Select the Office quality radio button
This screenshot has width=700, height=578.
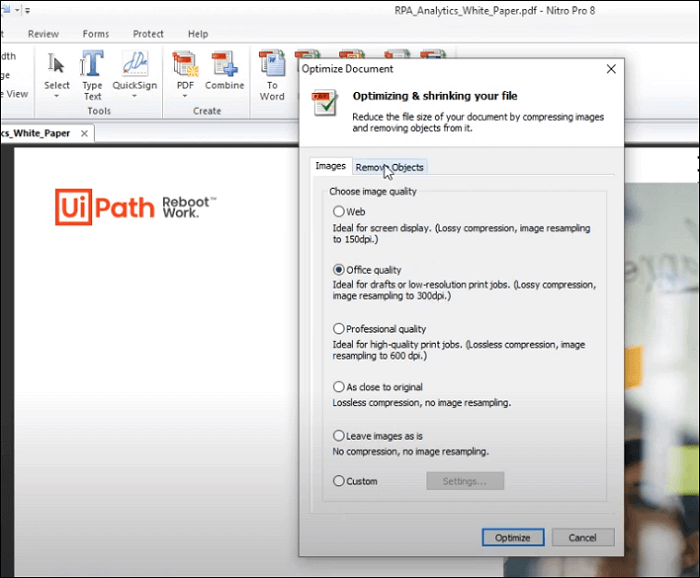[x=339, y=270]
